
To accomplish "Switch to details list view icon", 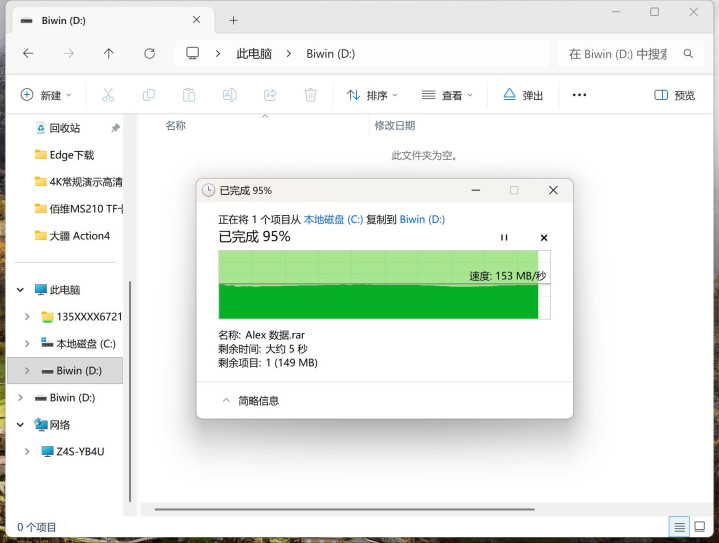I will [x=679, y=527].
